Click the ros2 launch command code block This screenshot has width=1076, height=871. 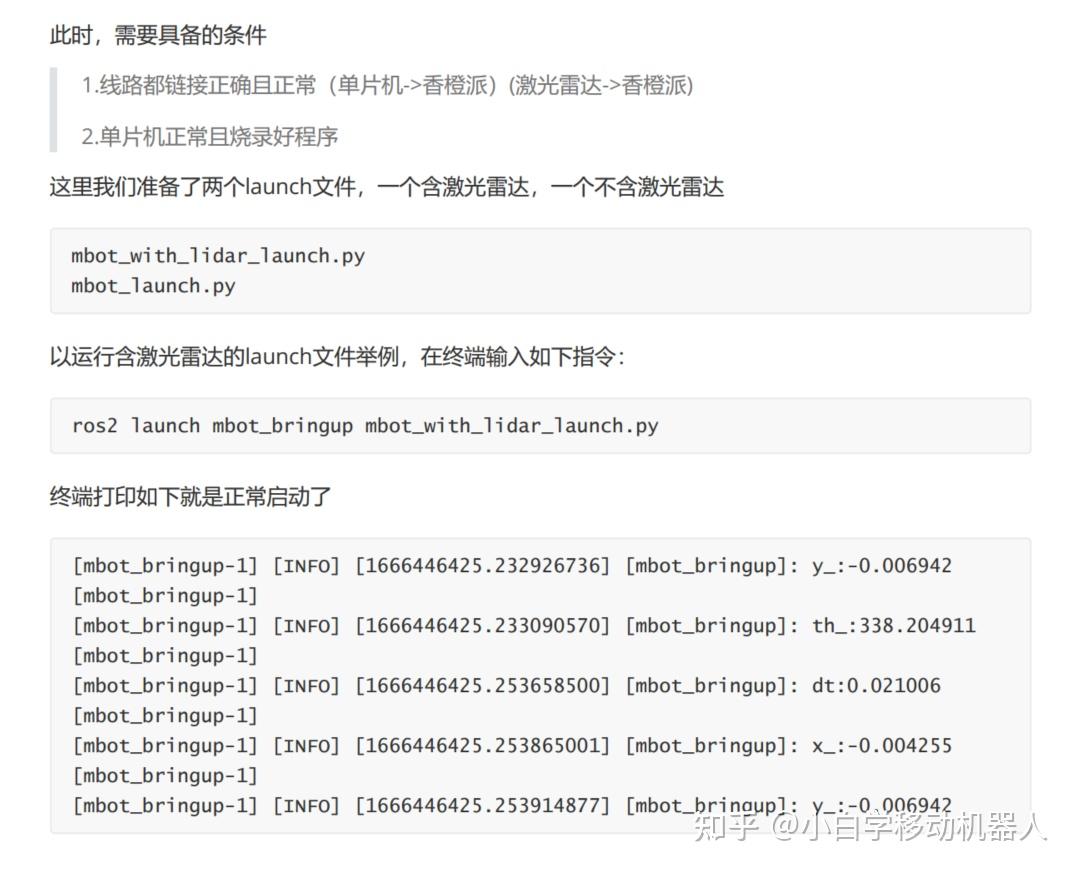366,425
